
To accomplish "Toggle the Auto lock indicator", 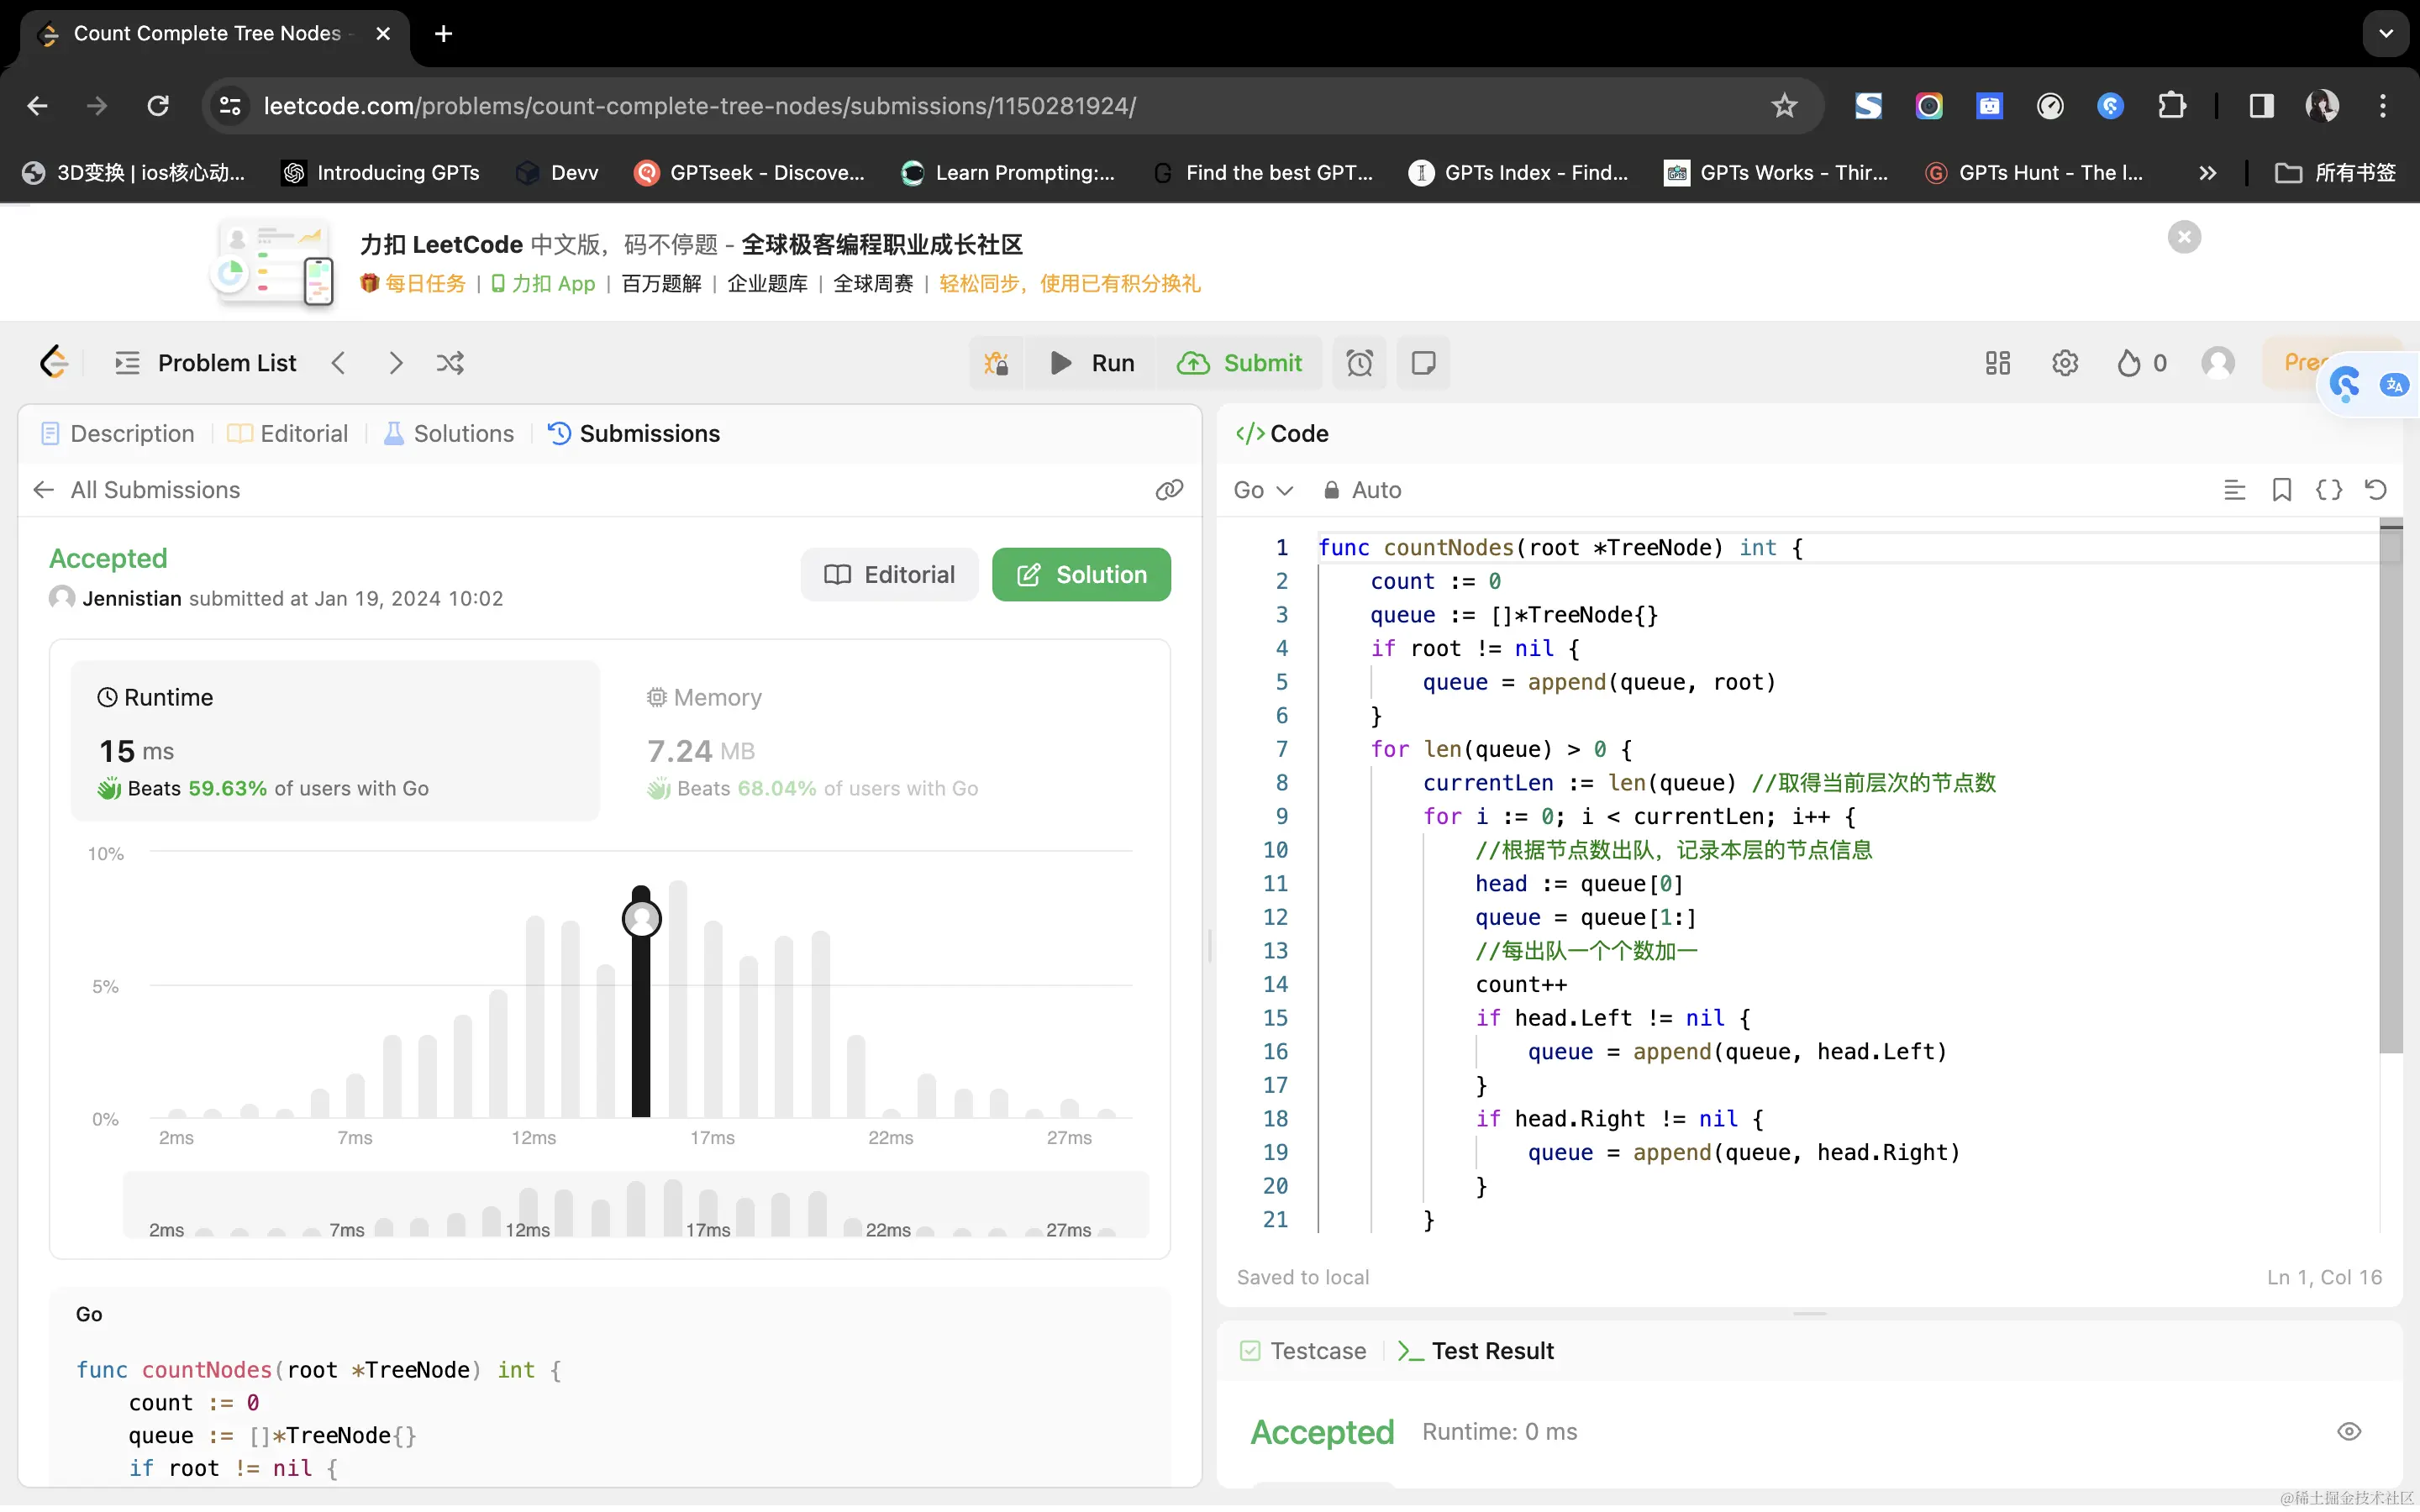I will click(x=1362, y=490).
